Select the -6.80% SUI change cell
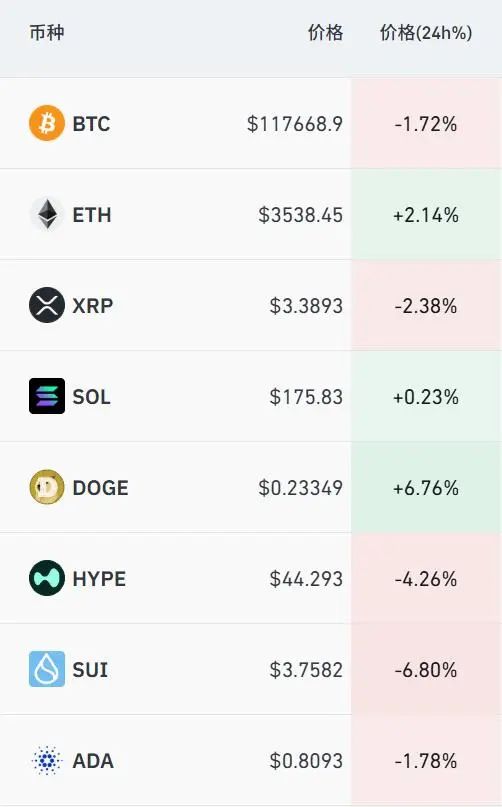Viewport: 502px width, 807px height. tap(426, 670)
